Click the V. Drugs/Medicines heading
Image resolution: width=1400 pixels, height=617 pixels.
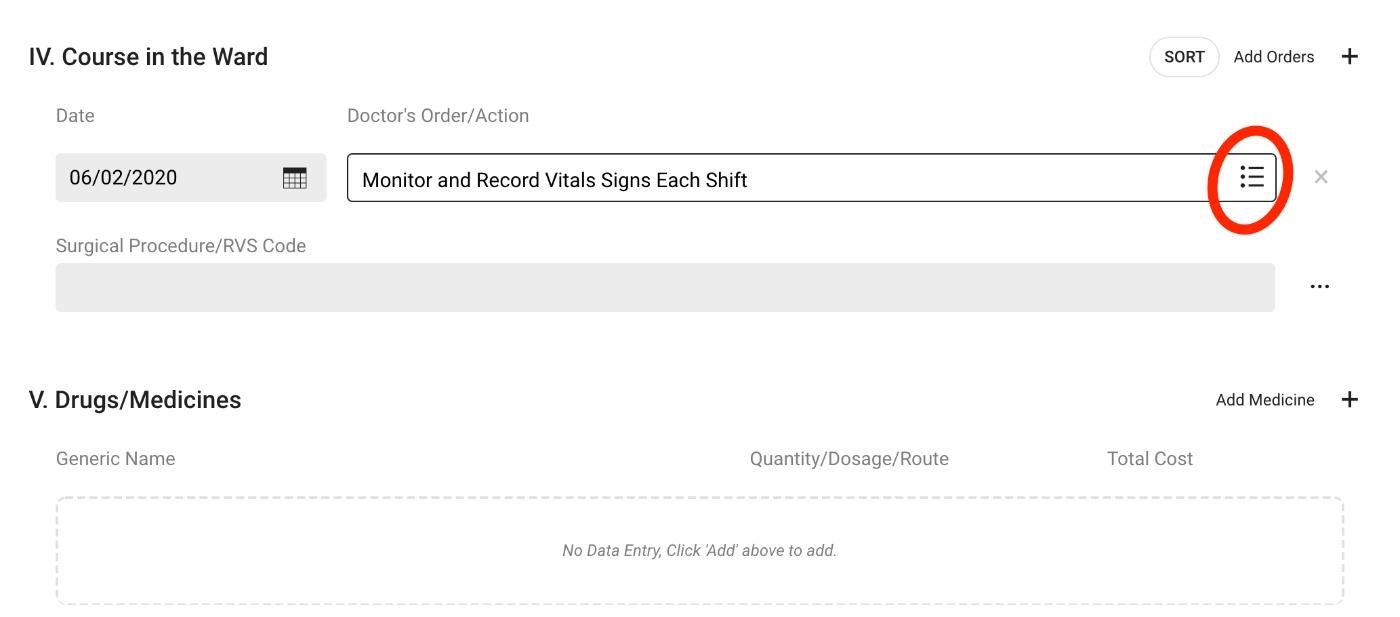click(x=135, y=400)
